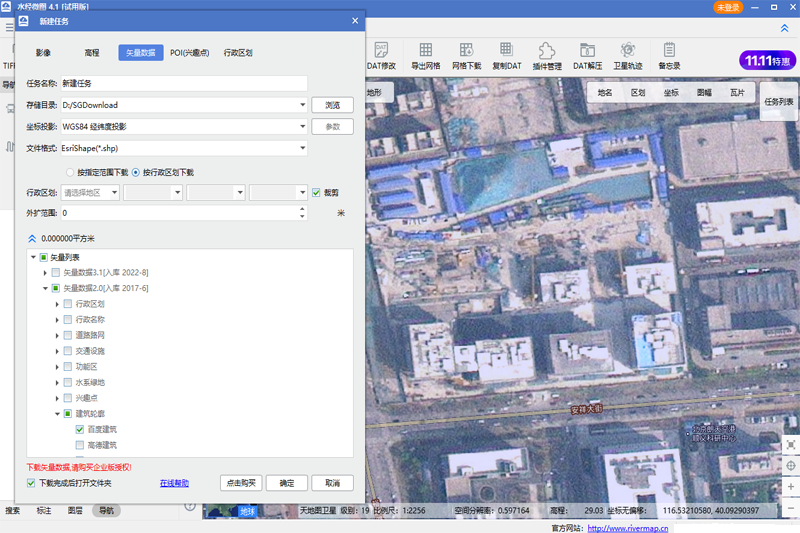This screenshot has height=533, width=800.
Task: Click the full extent map icon
Action: [790, 444]
